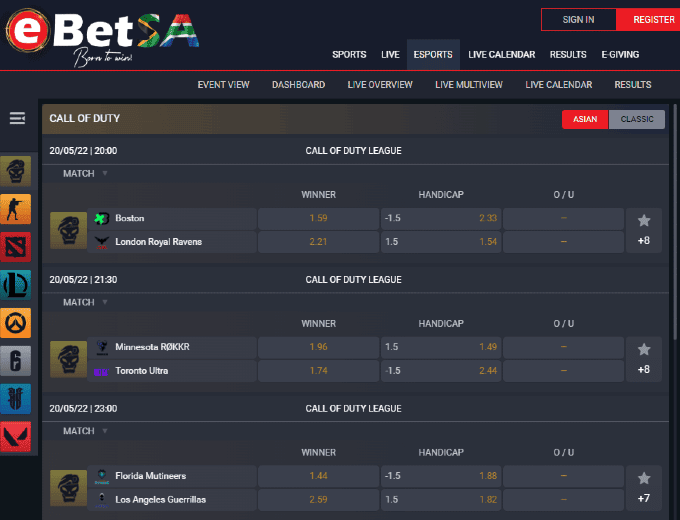This screenshot has height=520, width=680.
Task: Switch to Live Multiview tab
Action: [x=469, y=85]
